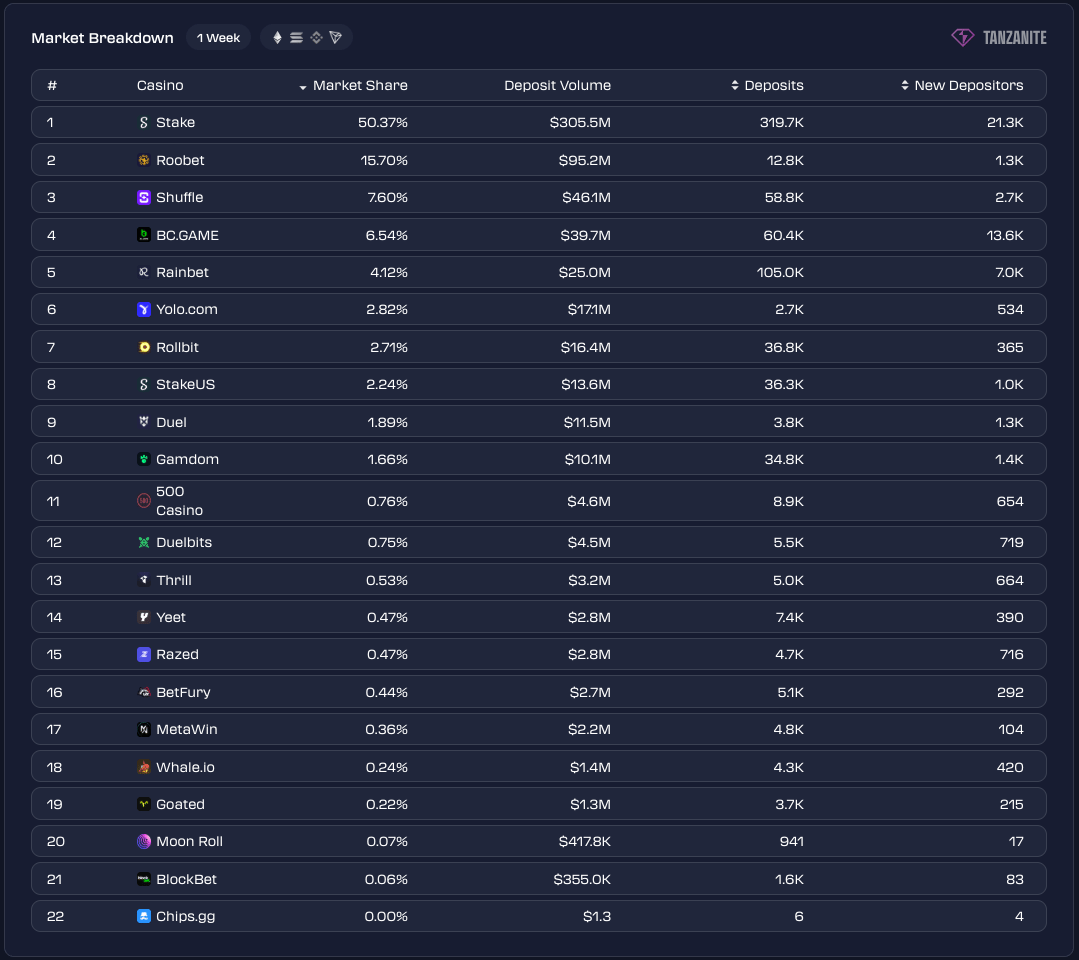Sort by the Deposits column

pos(767,85)
